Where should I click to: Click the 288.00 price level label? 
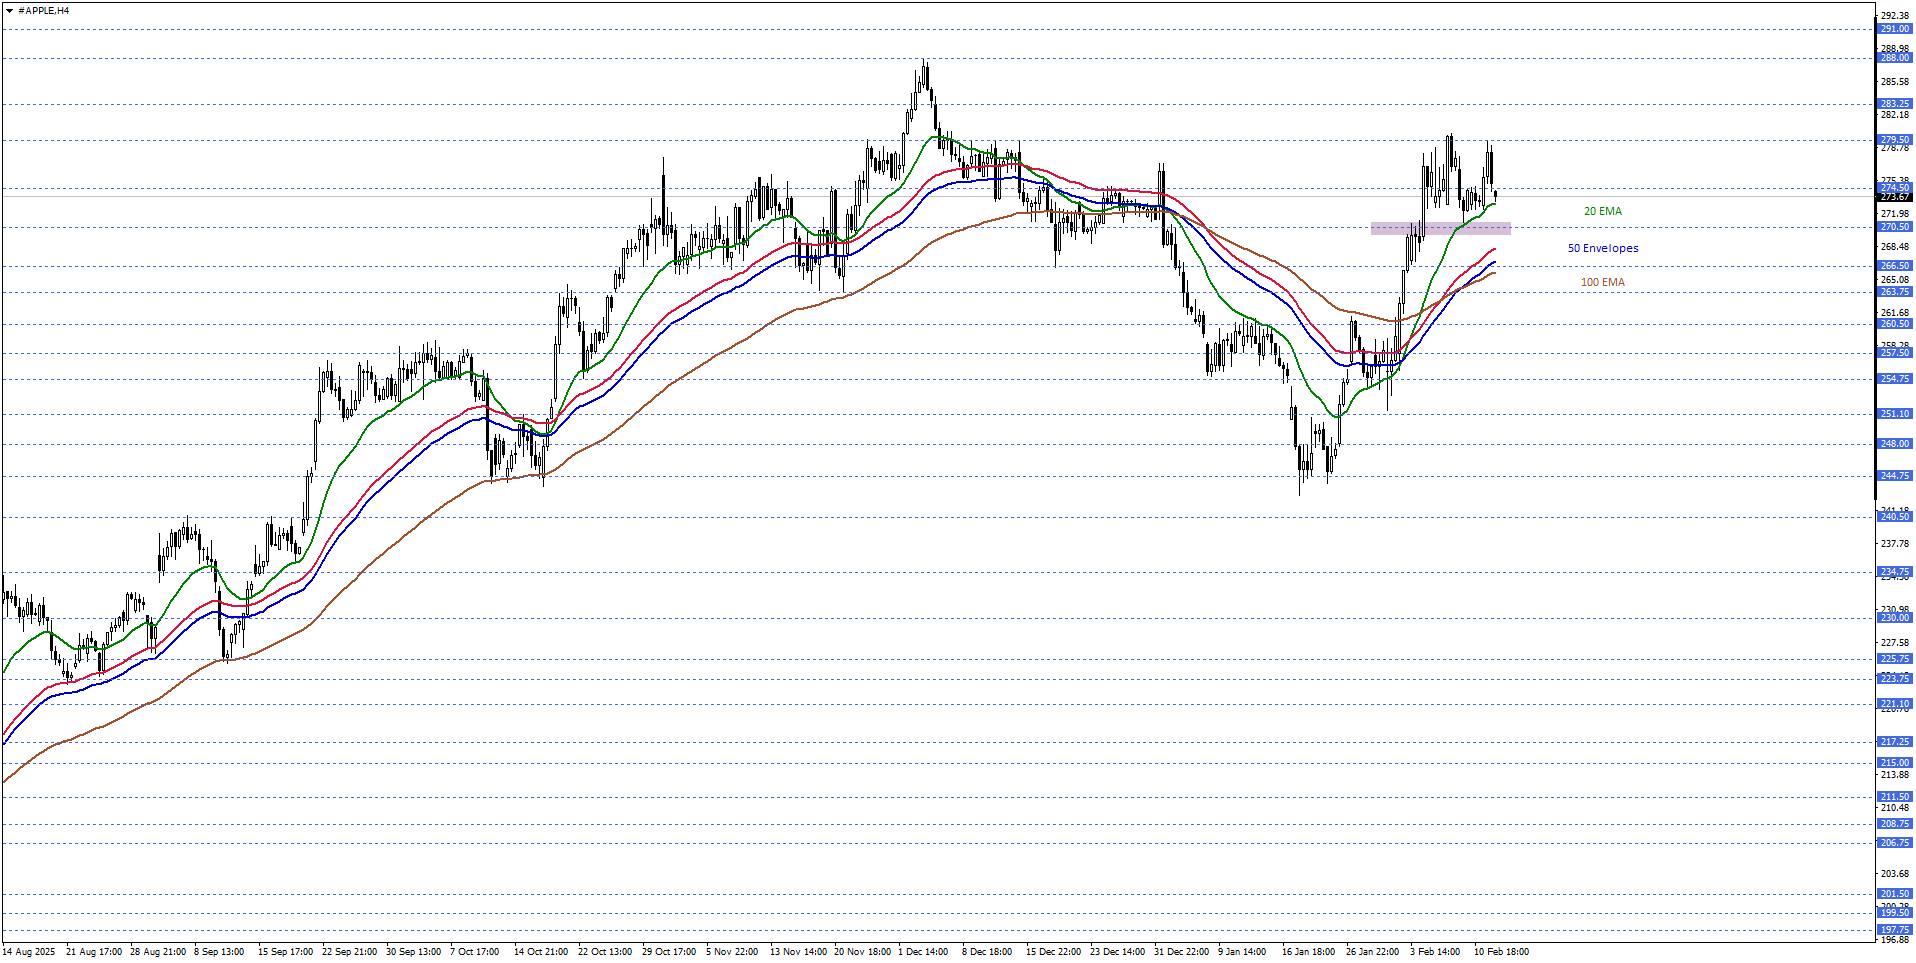1894,59
